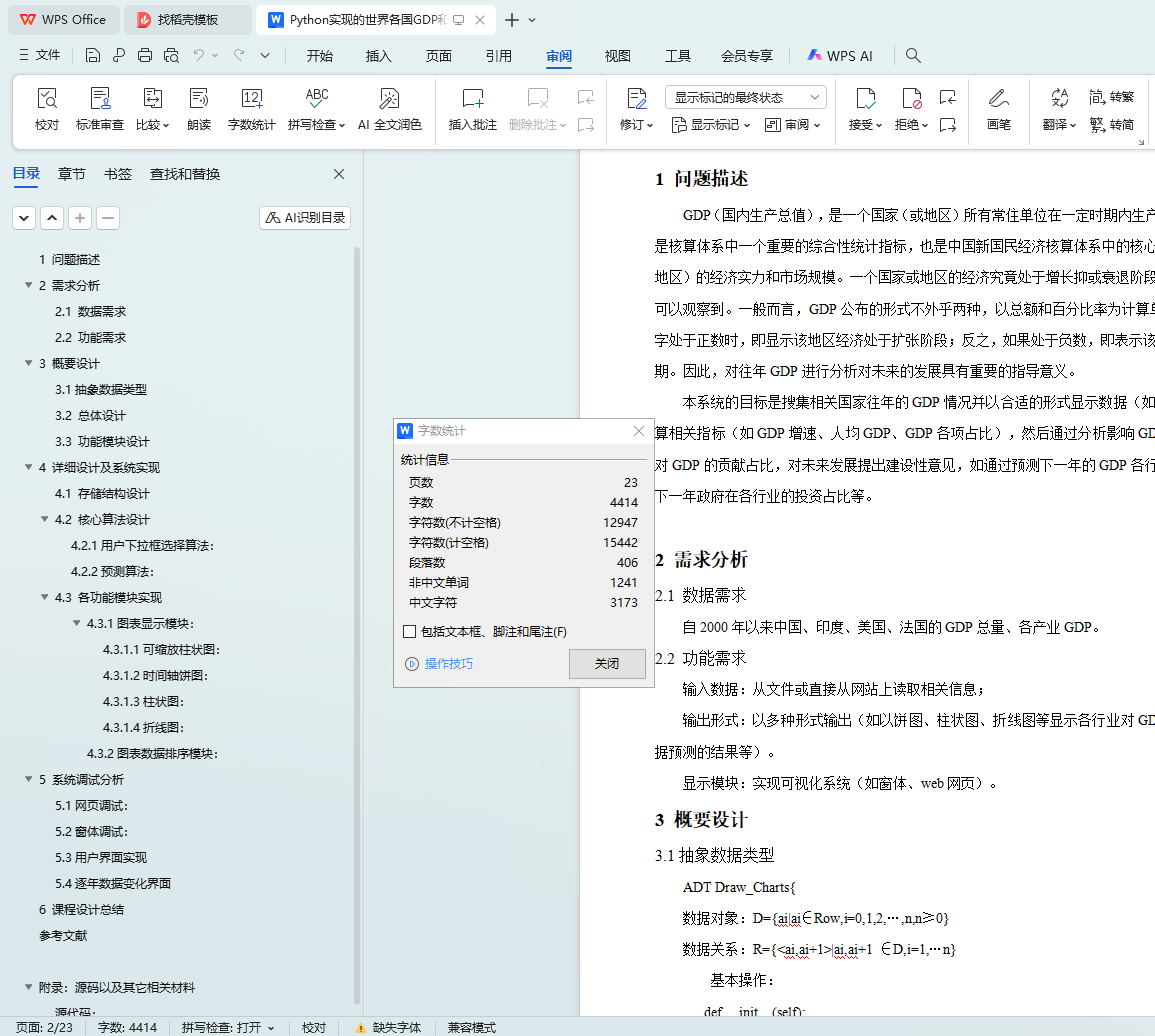
Task: Click the AI识别目录 button
Action: [305, 218]
